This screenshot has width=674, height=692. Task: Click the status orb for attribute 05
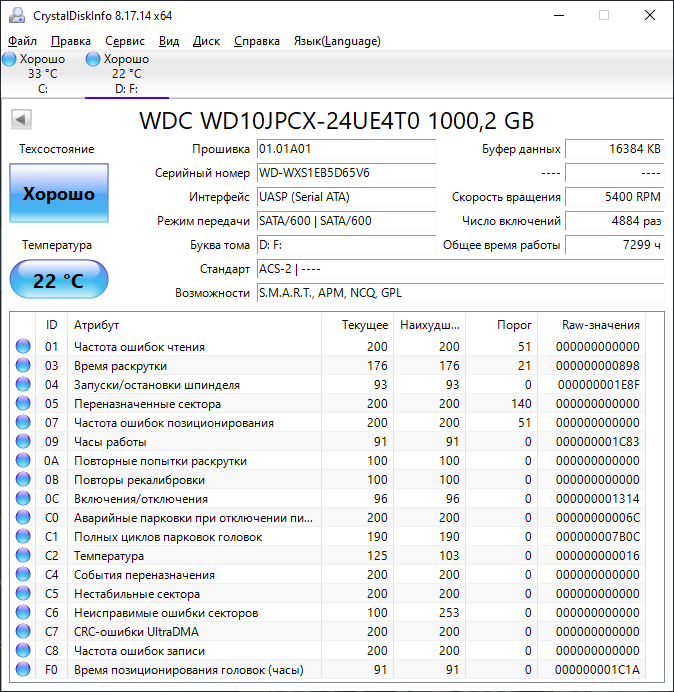23,404
